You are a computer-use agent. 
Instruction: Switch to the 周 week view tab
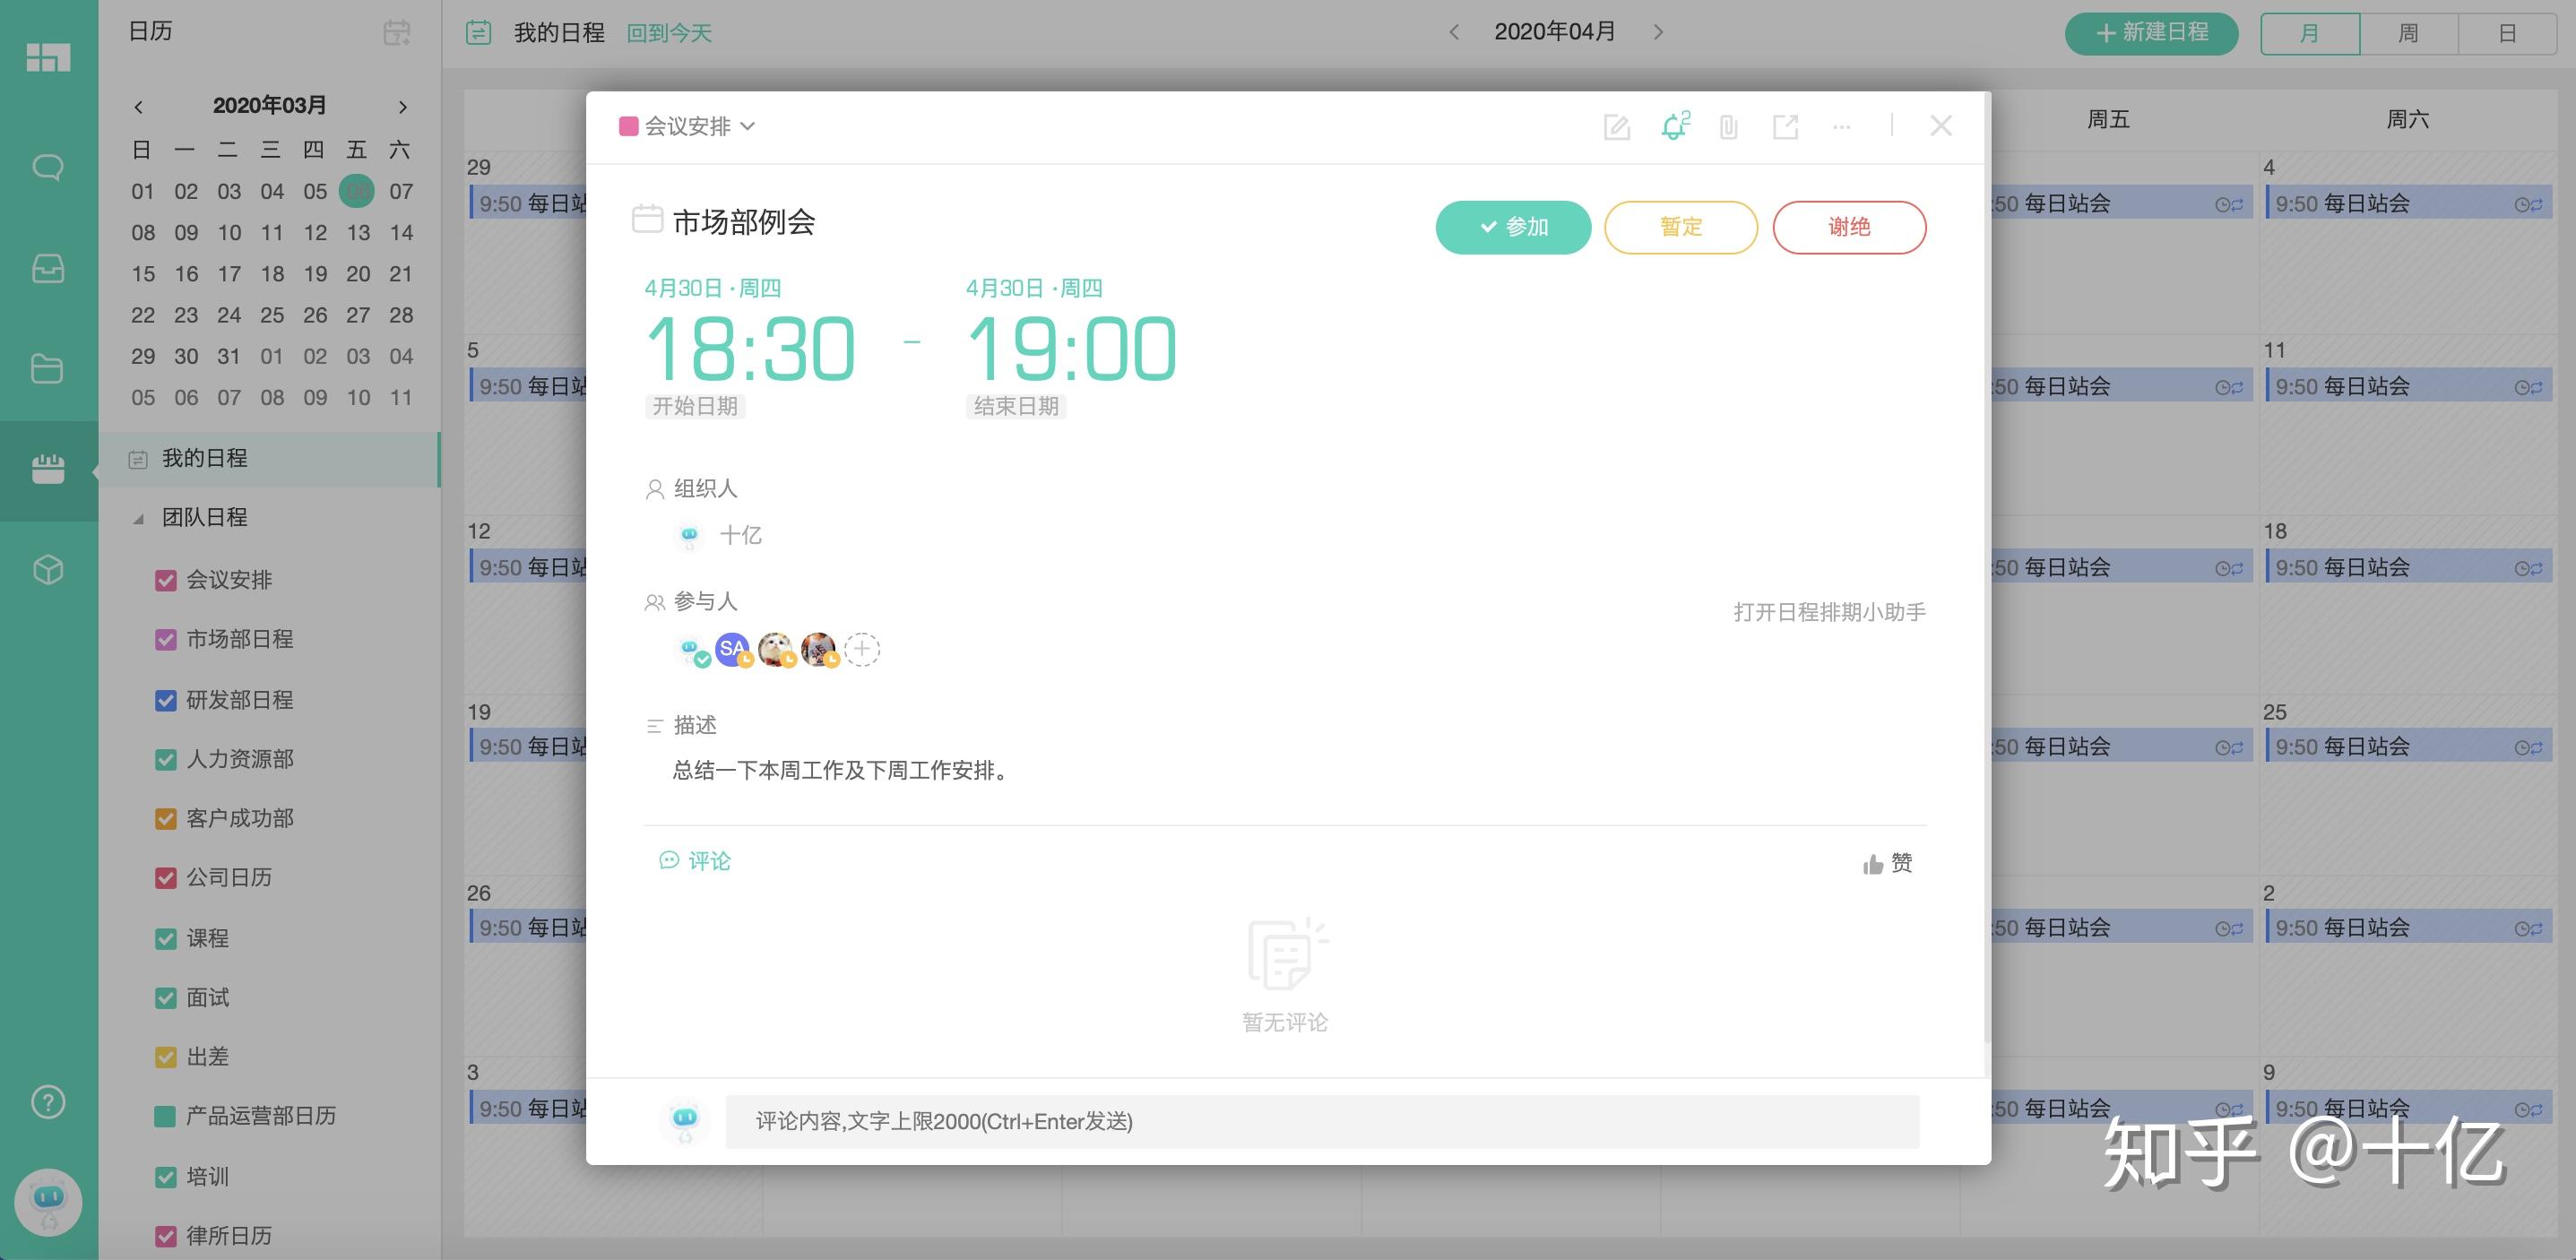click(x=2408, y=34)
